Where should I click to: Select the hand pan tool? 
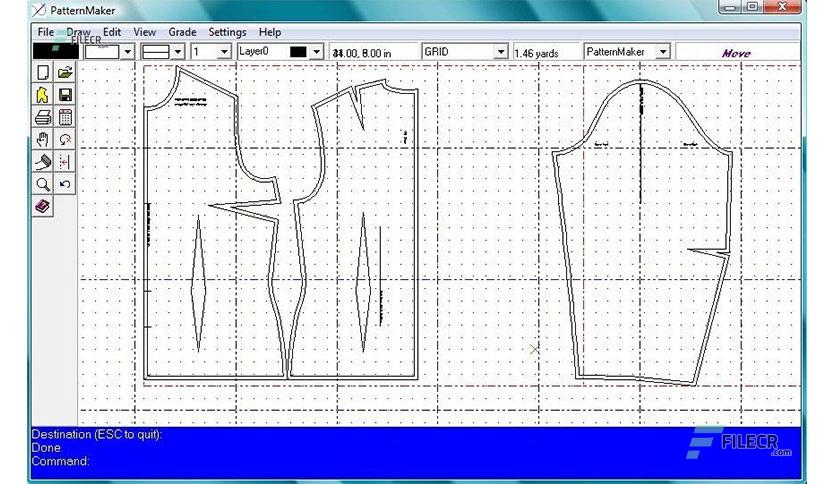(43, 140)
